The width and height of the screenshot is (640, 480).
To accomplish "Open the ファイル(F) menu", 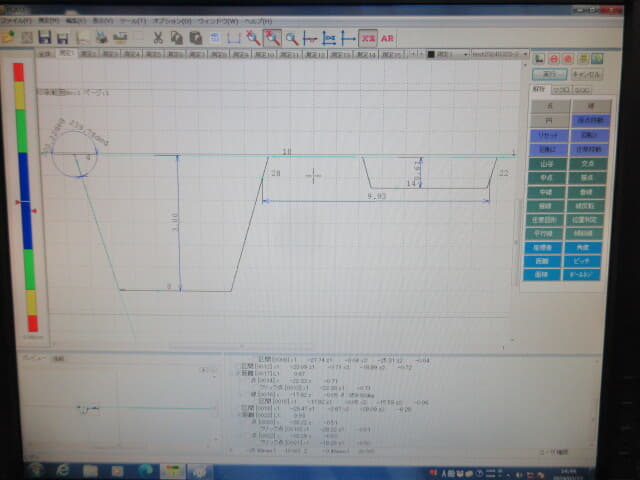I will click(x=16, y=20).
